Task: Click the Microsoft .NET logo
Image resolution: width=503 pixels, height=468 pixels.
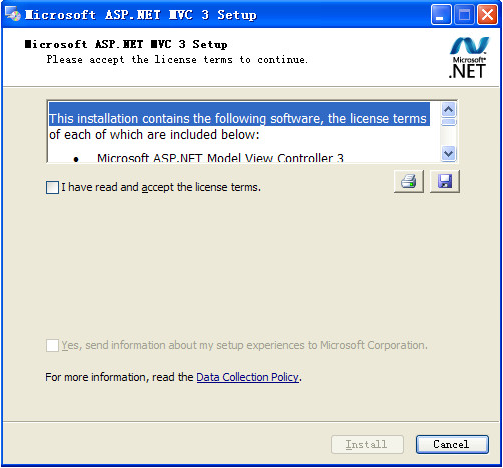Action: click(x=468, y=58)
